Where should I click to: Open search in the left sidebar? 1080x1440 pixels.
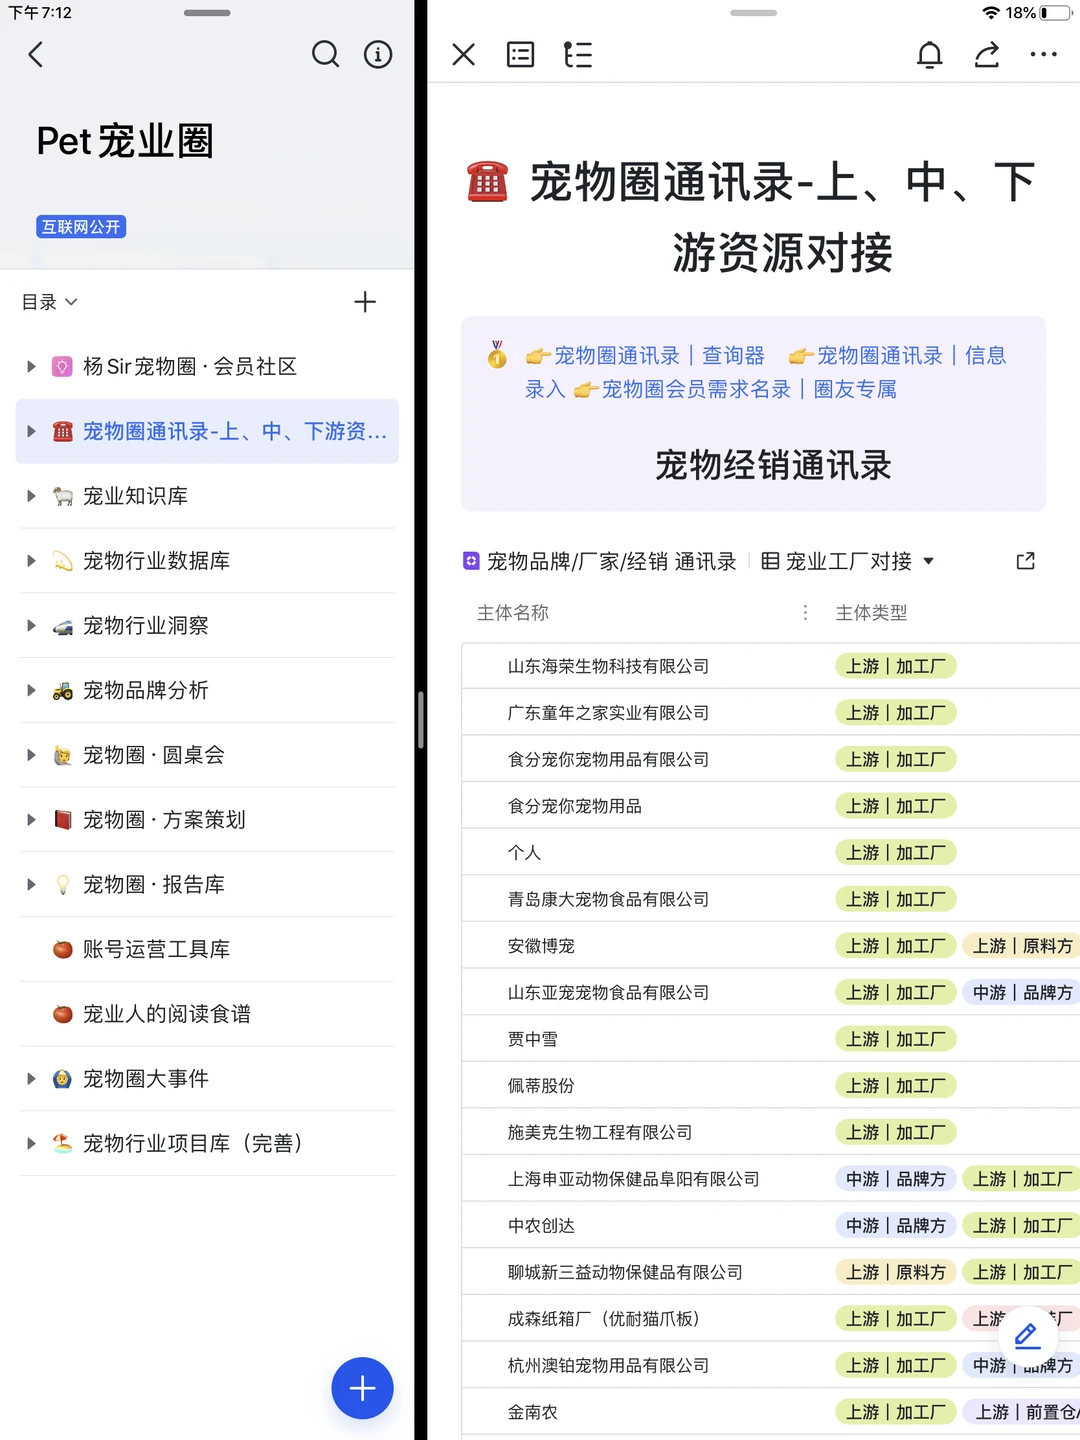point(326,55)
